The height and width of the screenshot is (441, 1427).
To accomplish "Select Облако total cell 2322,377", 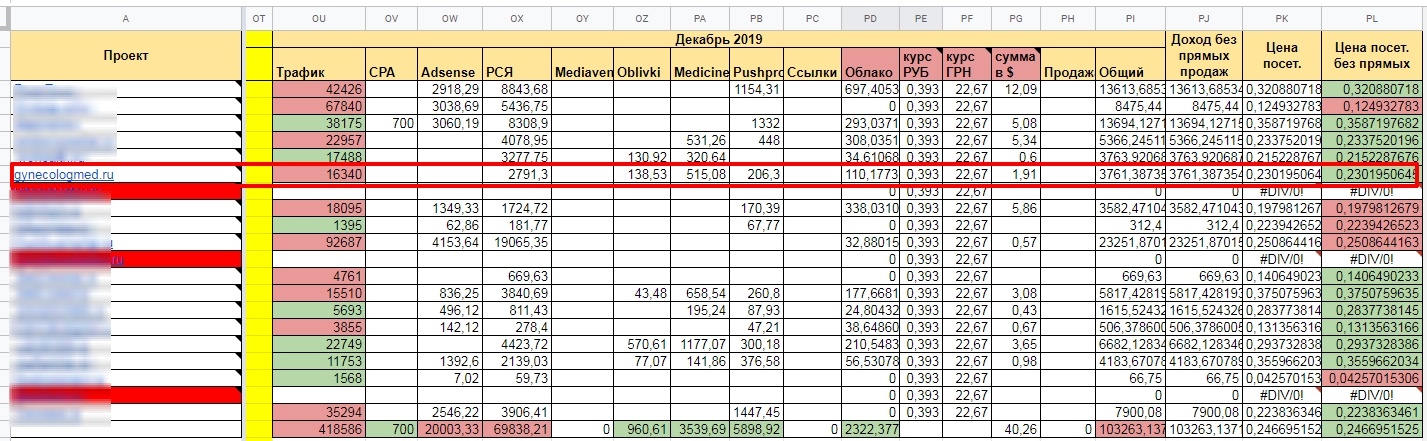I will pos(870,430).
